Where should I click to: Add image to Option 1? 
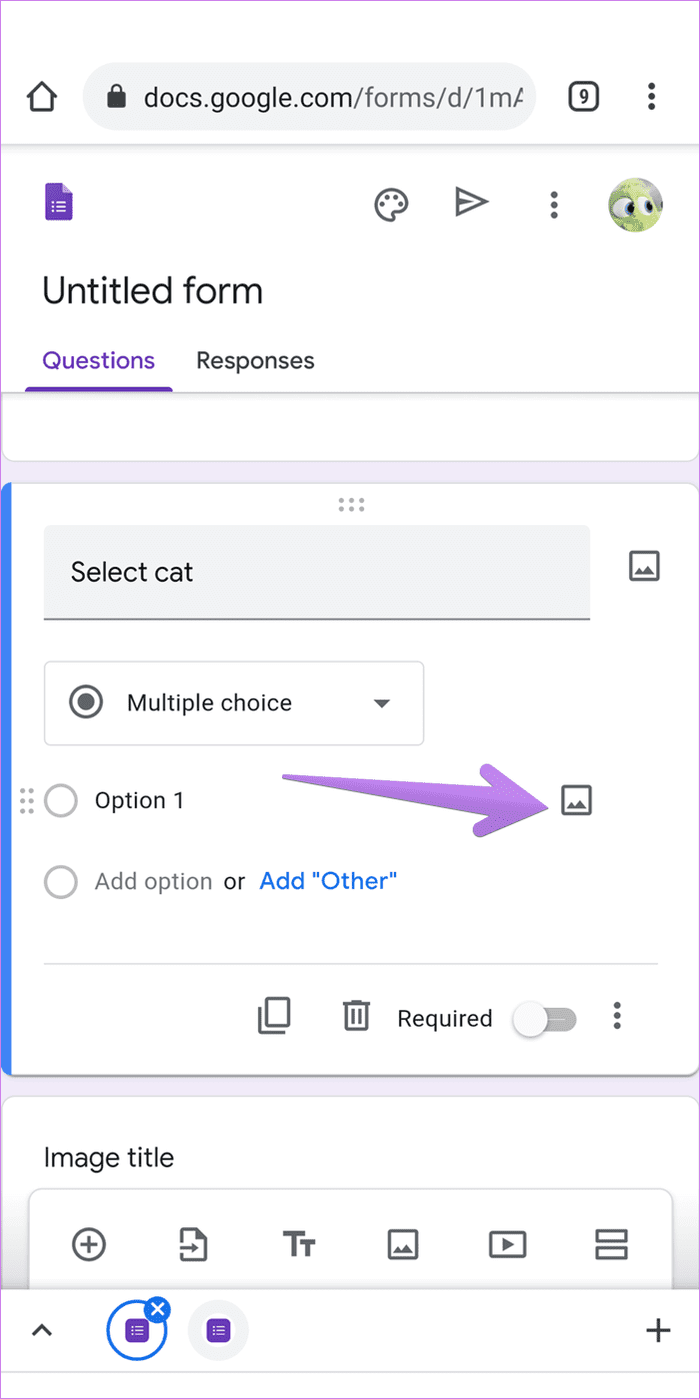[576, 800]
